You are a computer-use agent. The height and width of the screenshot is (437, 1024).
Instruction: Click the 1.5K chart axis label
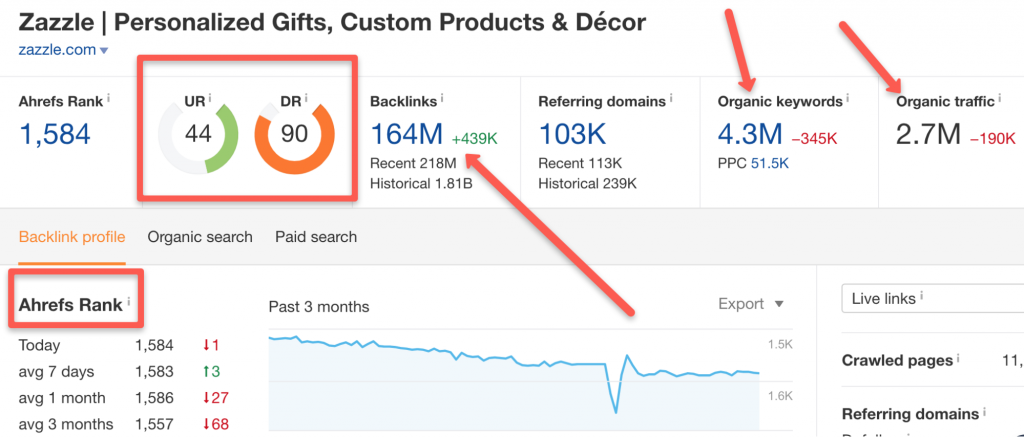(780, 345)
